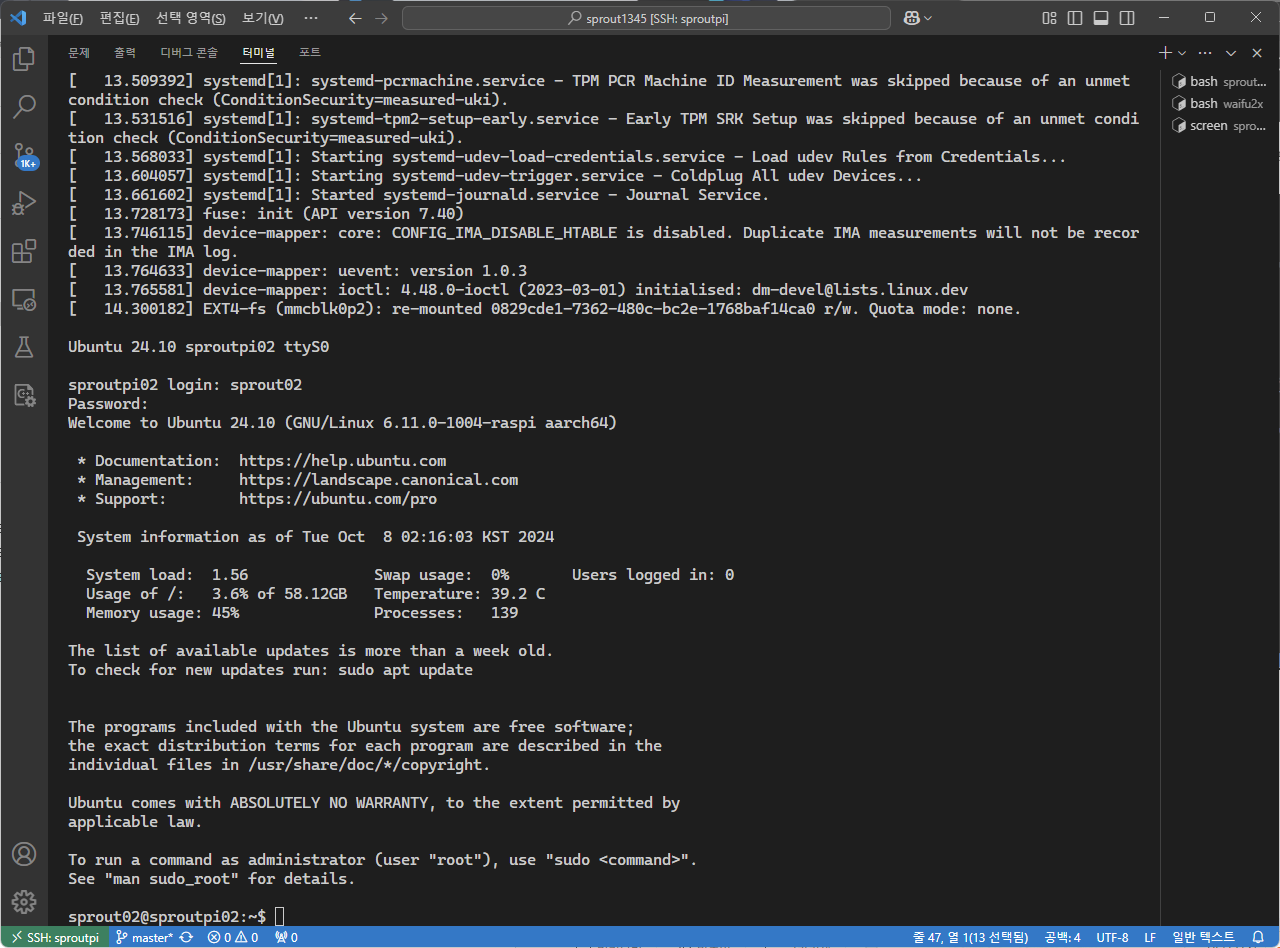Toggle the secondary side bar
The width and height of the screenshot is (1280, 948).
(1127, 18)
